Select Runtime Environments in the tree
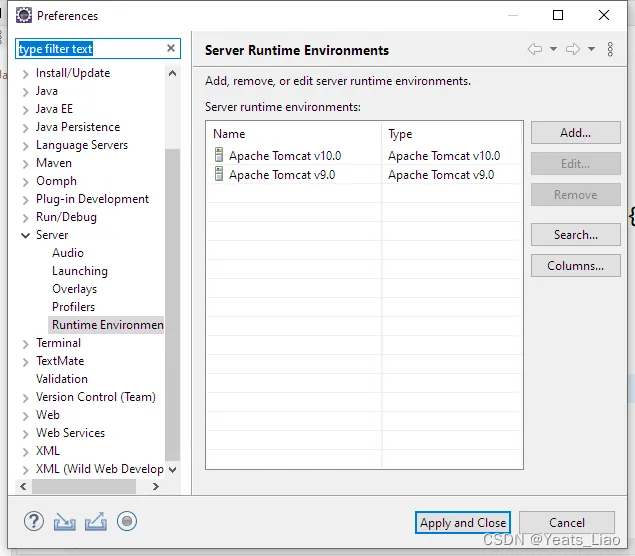This screenshot has width=635, height=556. coord(107,325)
